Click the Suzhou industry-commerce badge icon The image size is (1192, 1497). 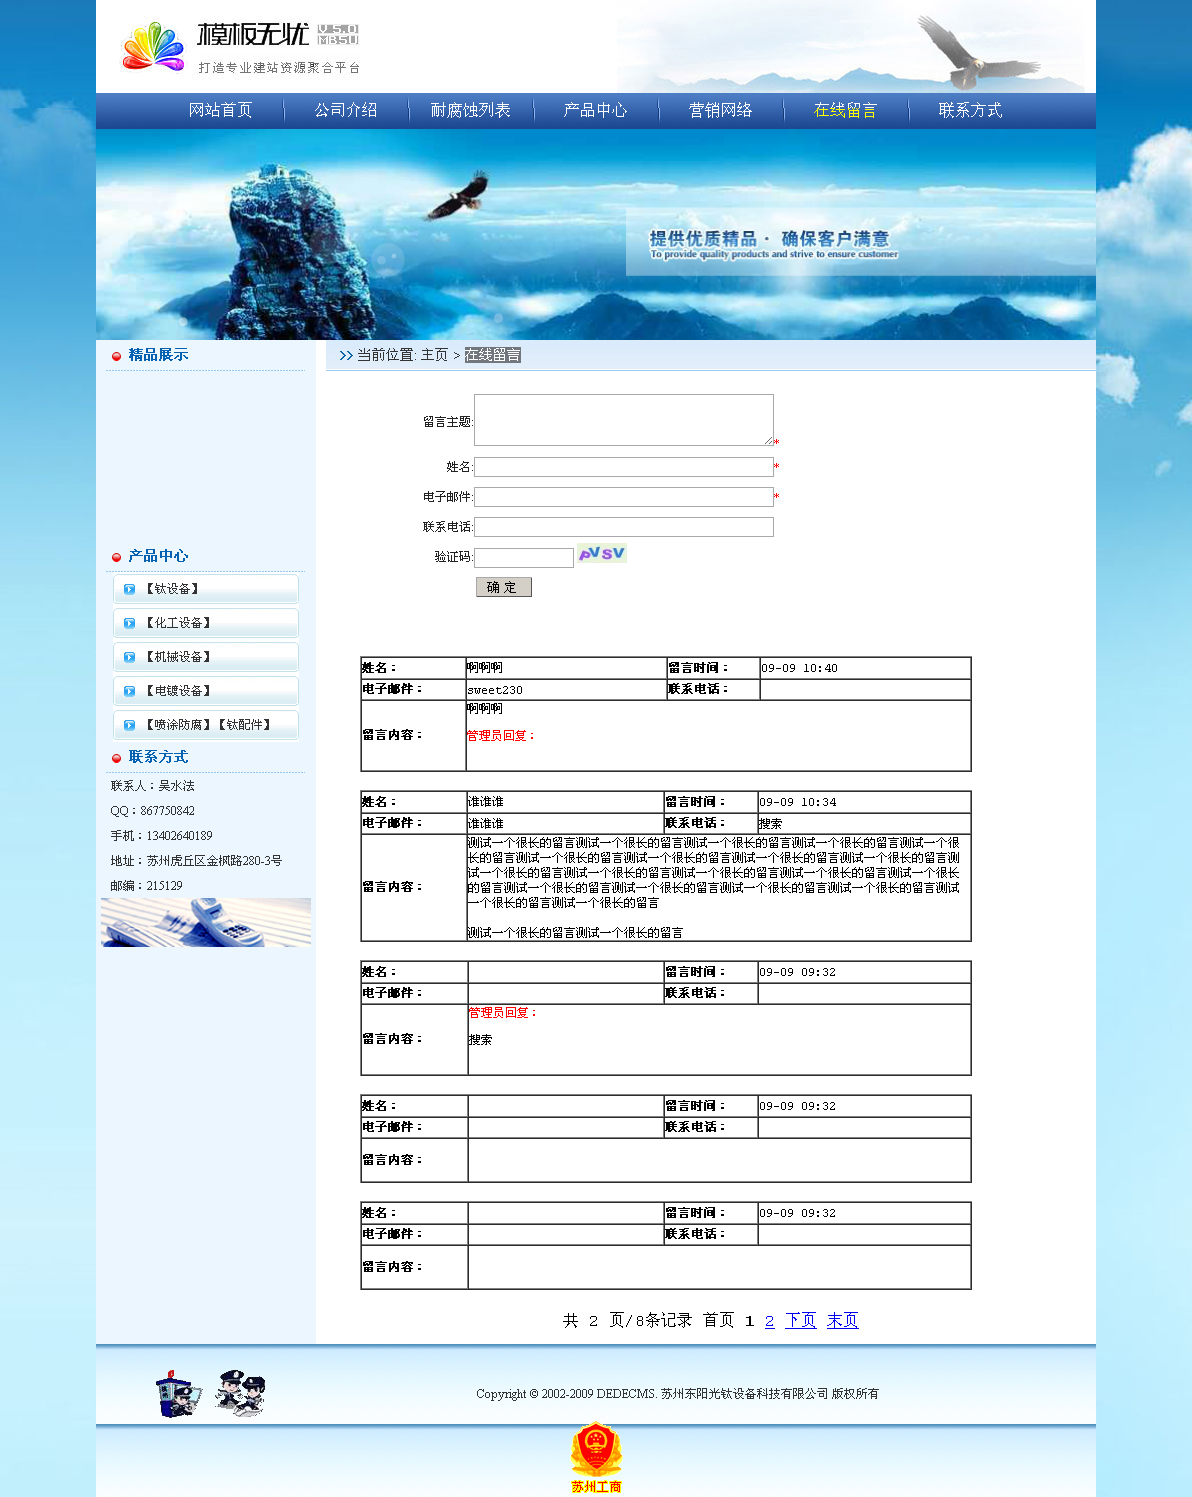coord(596,1456)
